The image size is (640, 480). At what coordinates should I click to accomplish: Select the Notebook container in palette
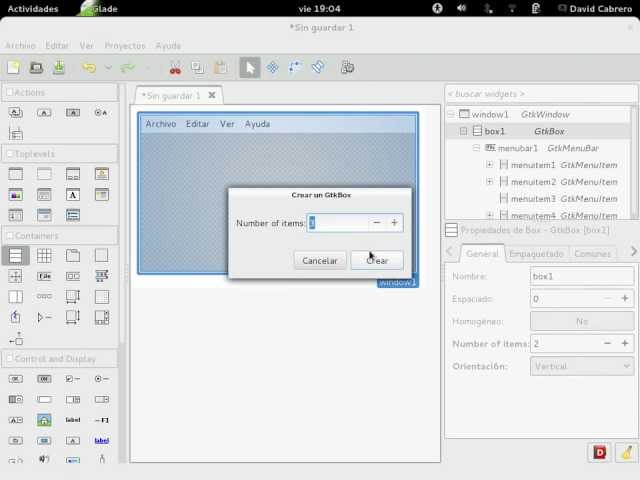point(73,256)
